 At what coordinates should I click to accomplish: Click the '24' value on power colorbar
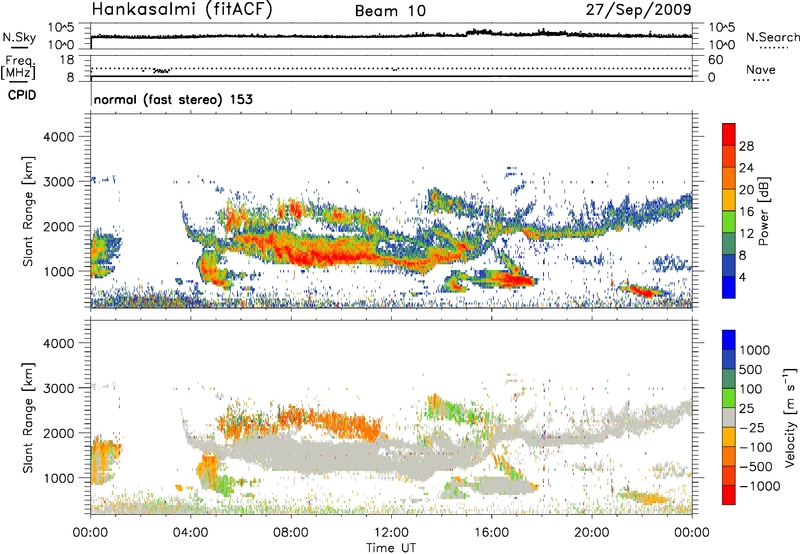pos(746,168)
